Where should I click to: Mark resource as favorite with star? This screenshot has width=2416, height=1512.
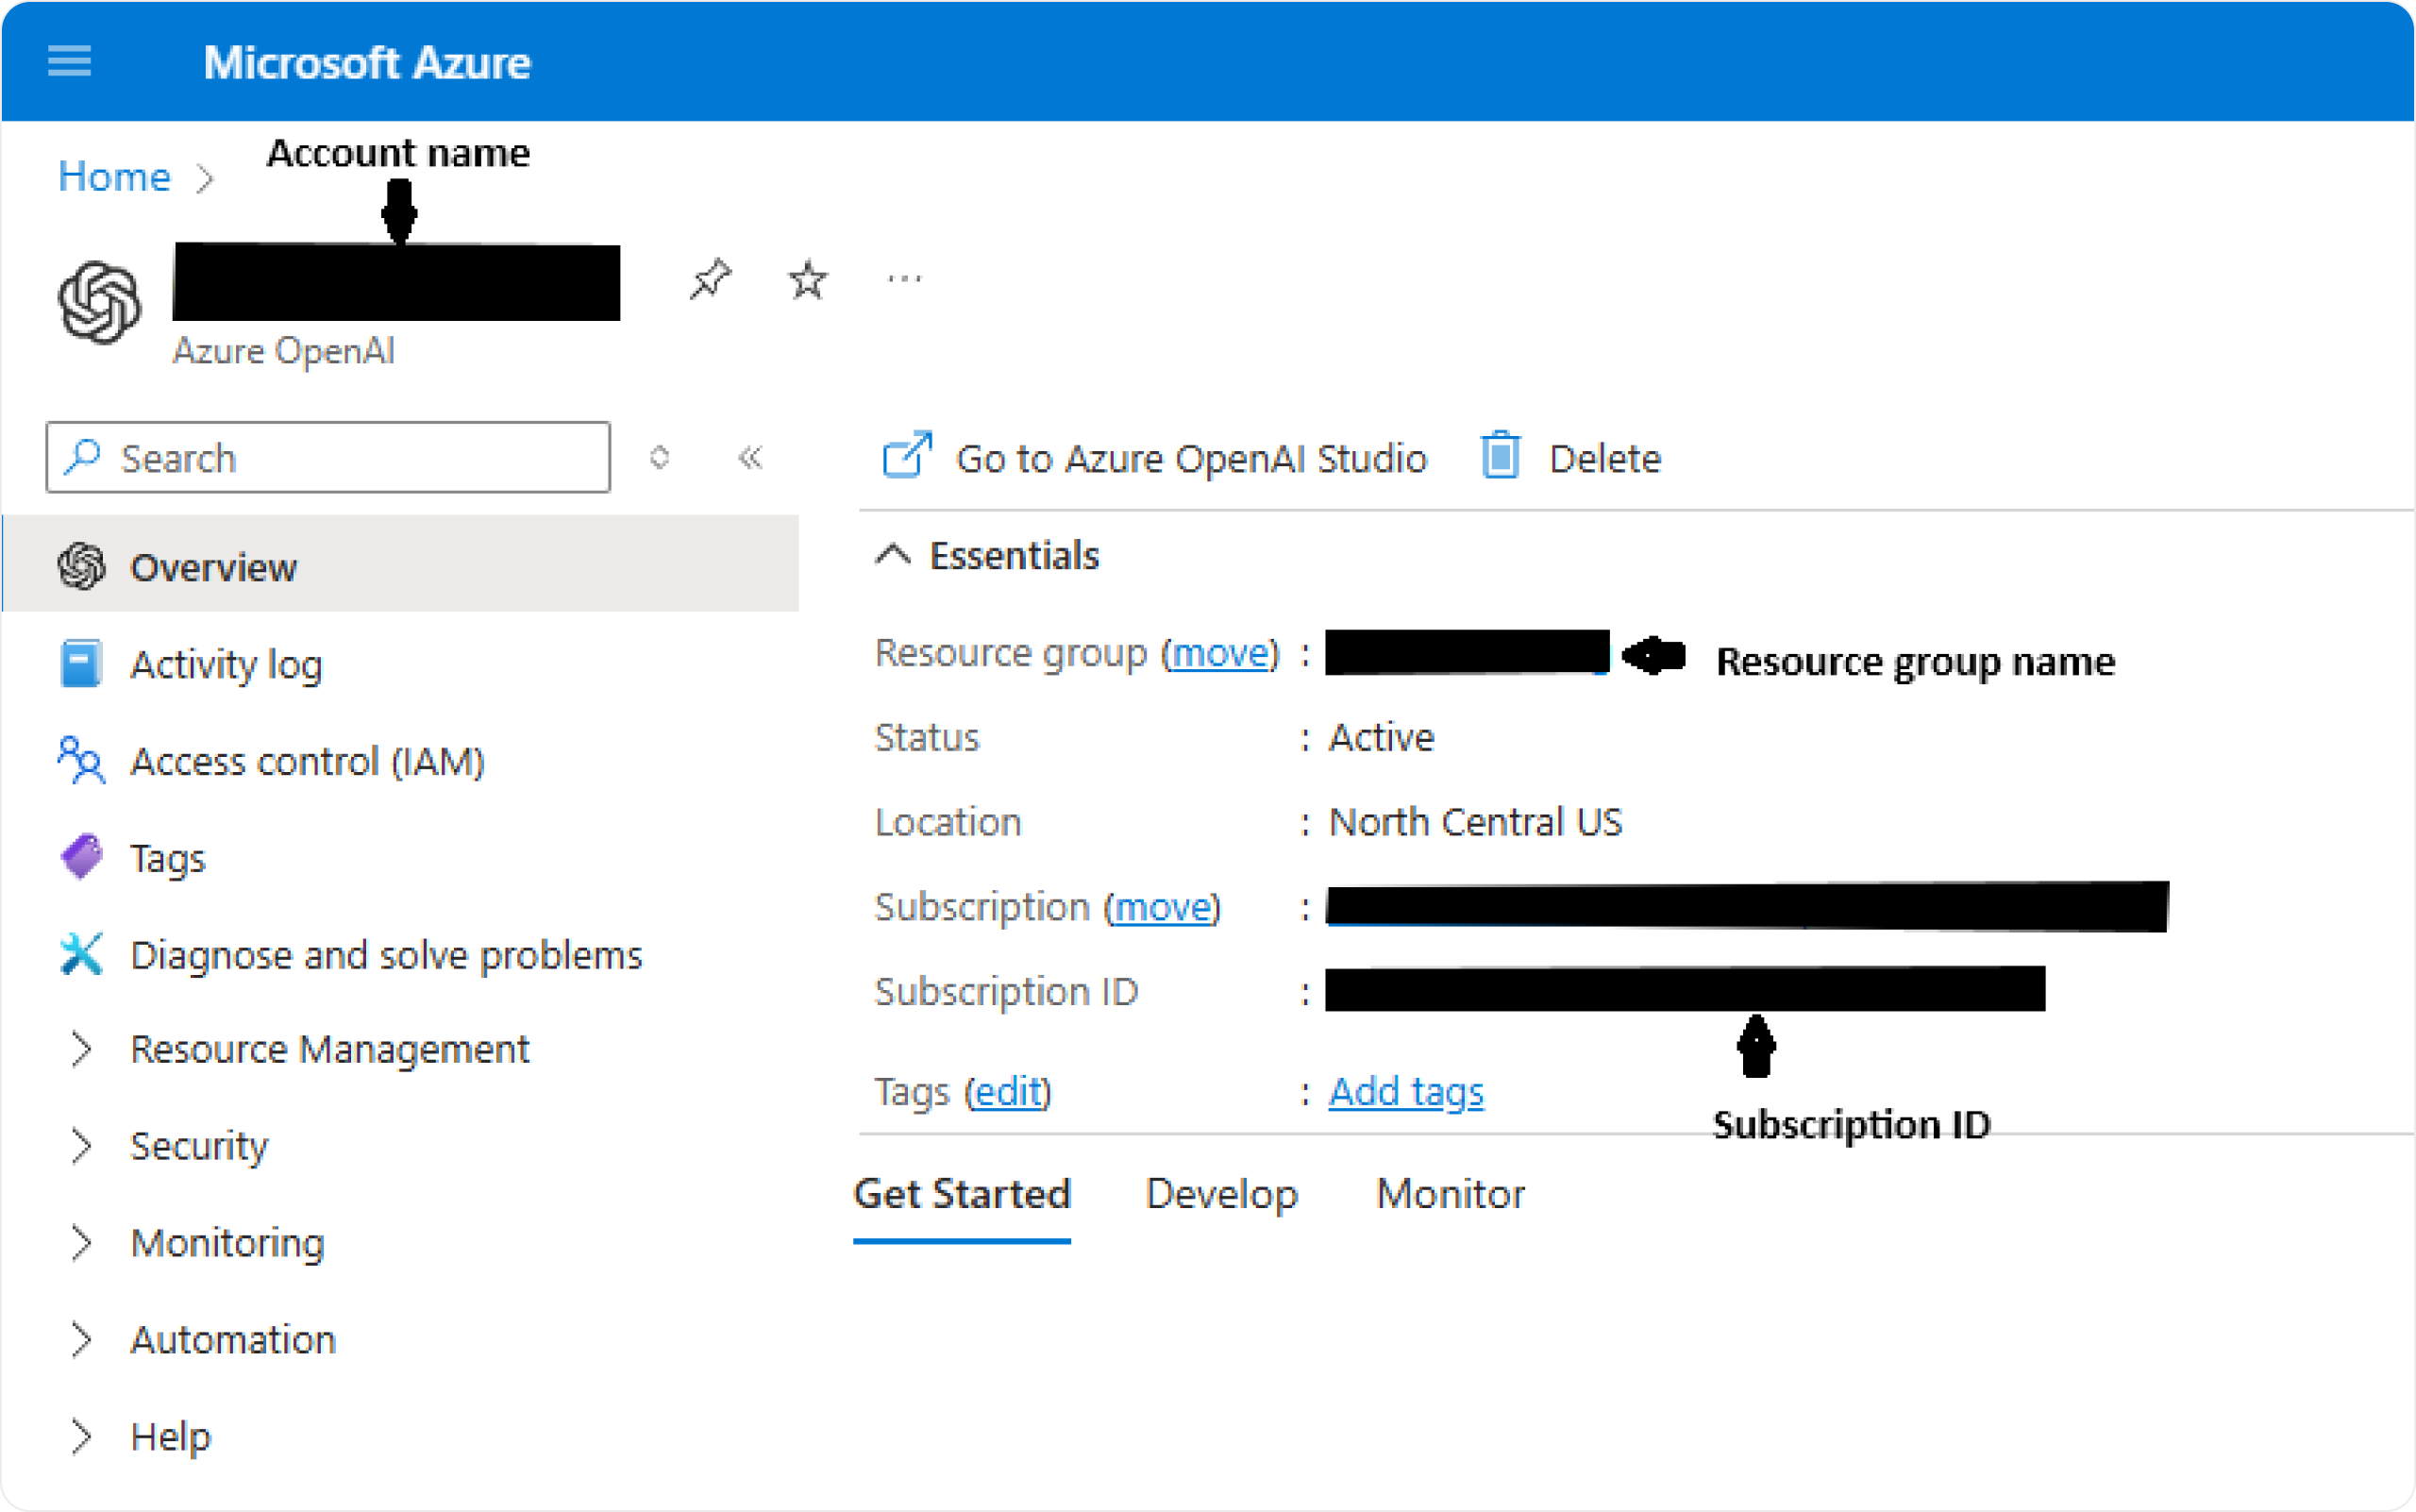(807, 280)
